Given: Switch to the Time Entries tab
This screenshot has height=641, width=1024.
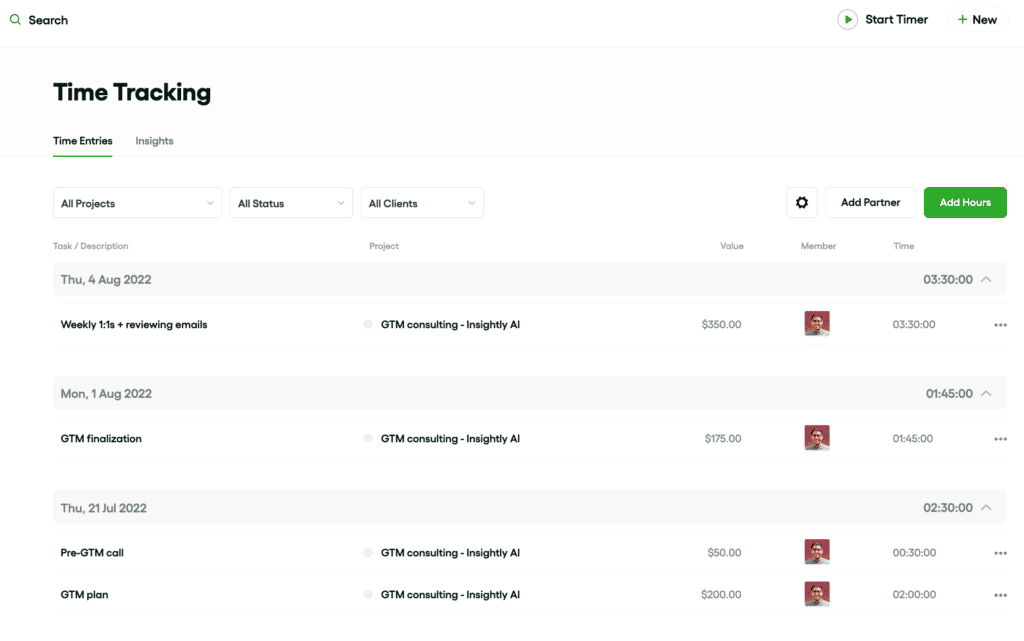Looking at the screenshot, I should point(82,141).
